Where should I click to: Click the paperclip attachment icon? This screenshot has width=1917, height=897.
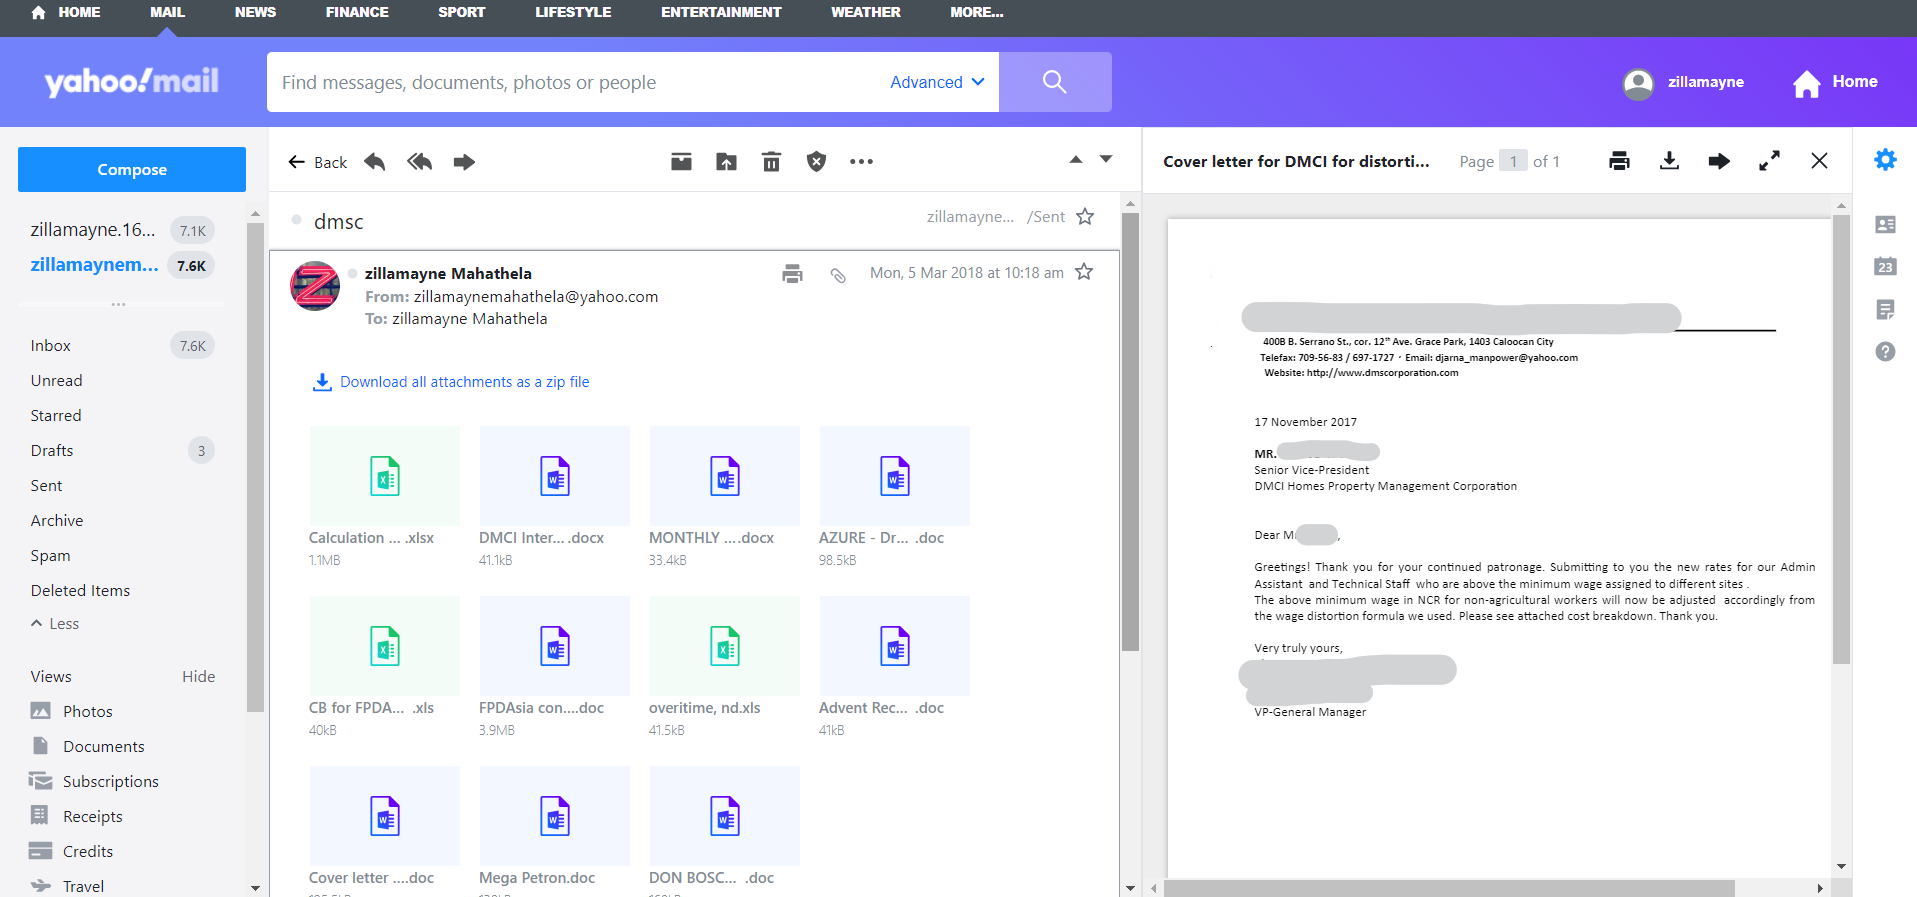[838, 275]
